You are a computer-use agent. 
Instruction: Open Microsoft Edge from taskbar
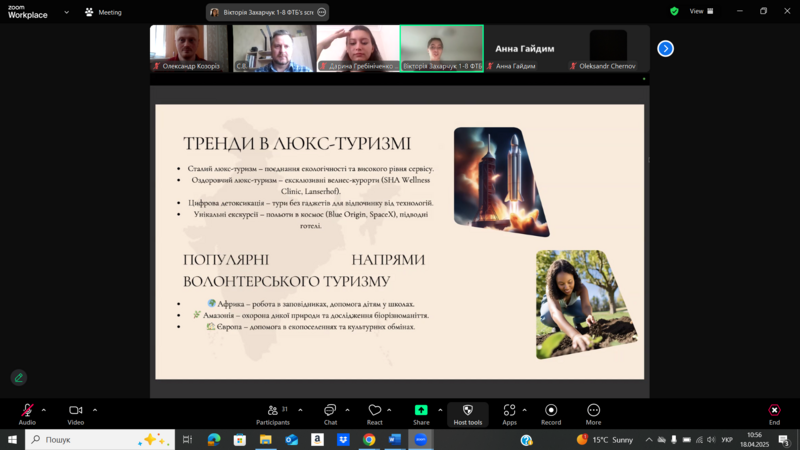pyautogui.click(x=214, y=439)
